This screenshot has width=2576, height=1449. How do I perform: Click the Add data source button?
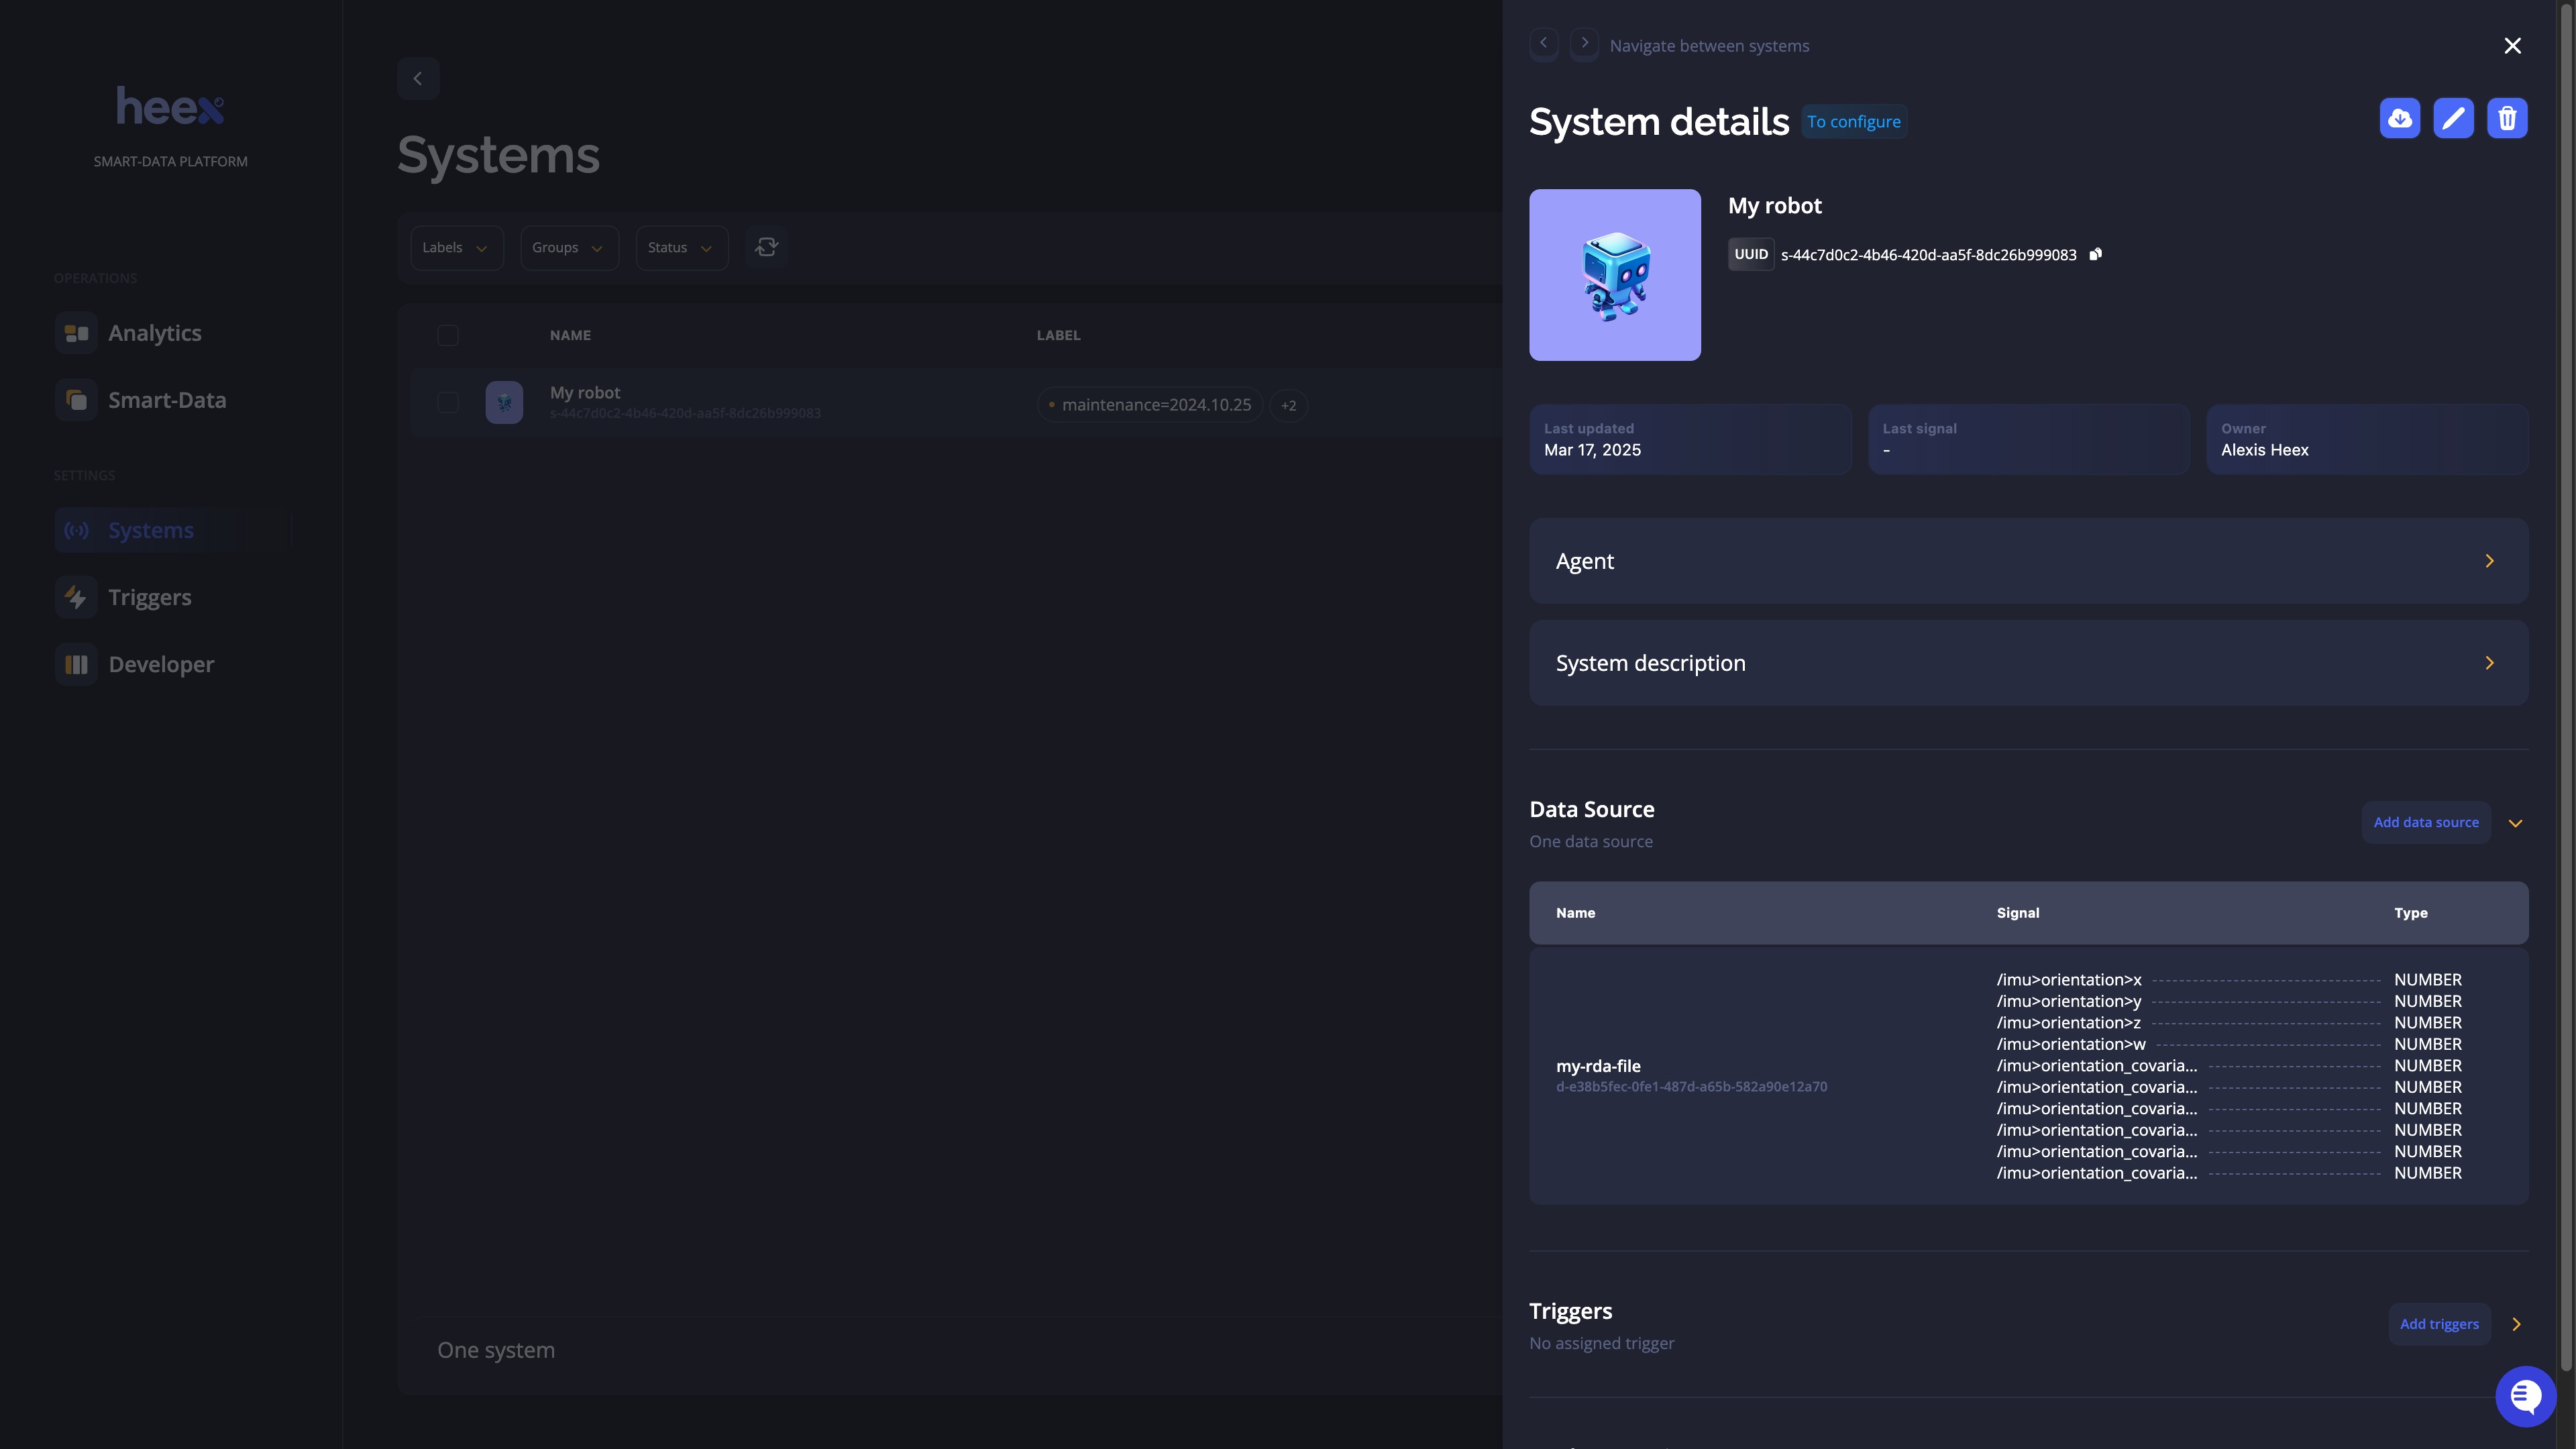2425,823
